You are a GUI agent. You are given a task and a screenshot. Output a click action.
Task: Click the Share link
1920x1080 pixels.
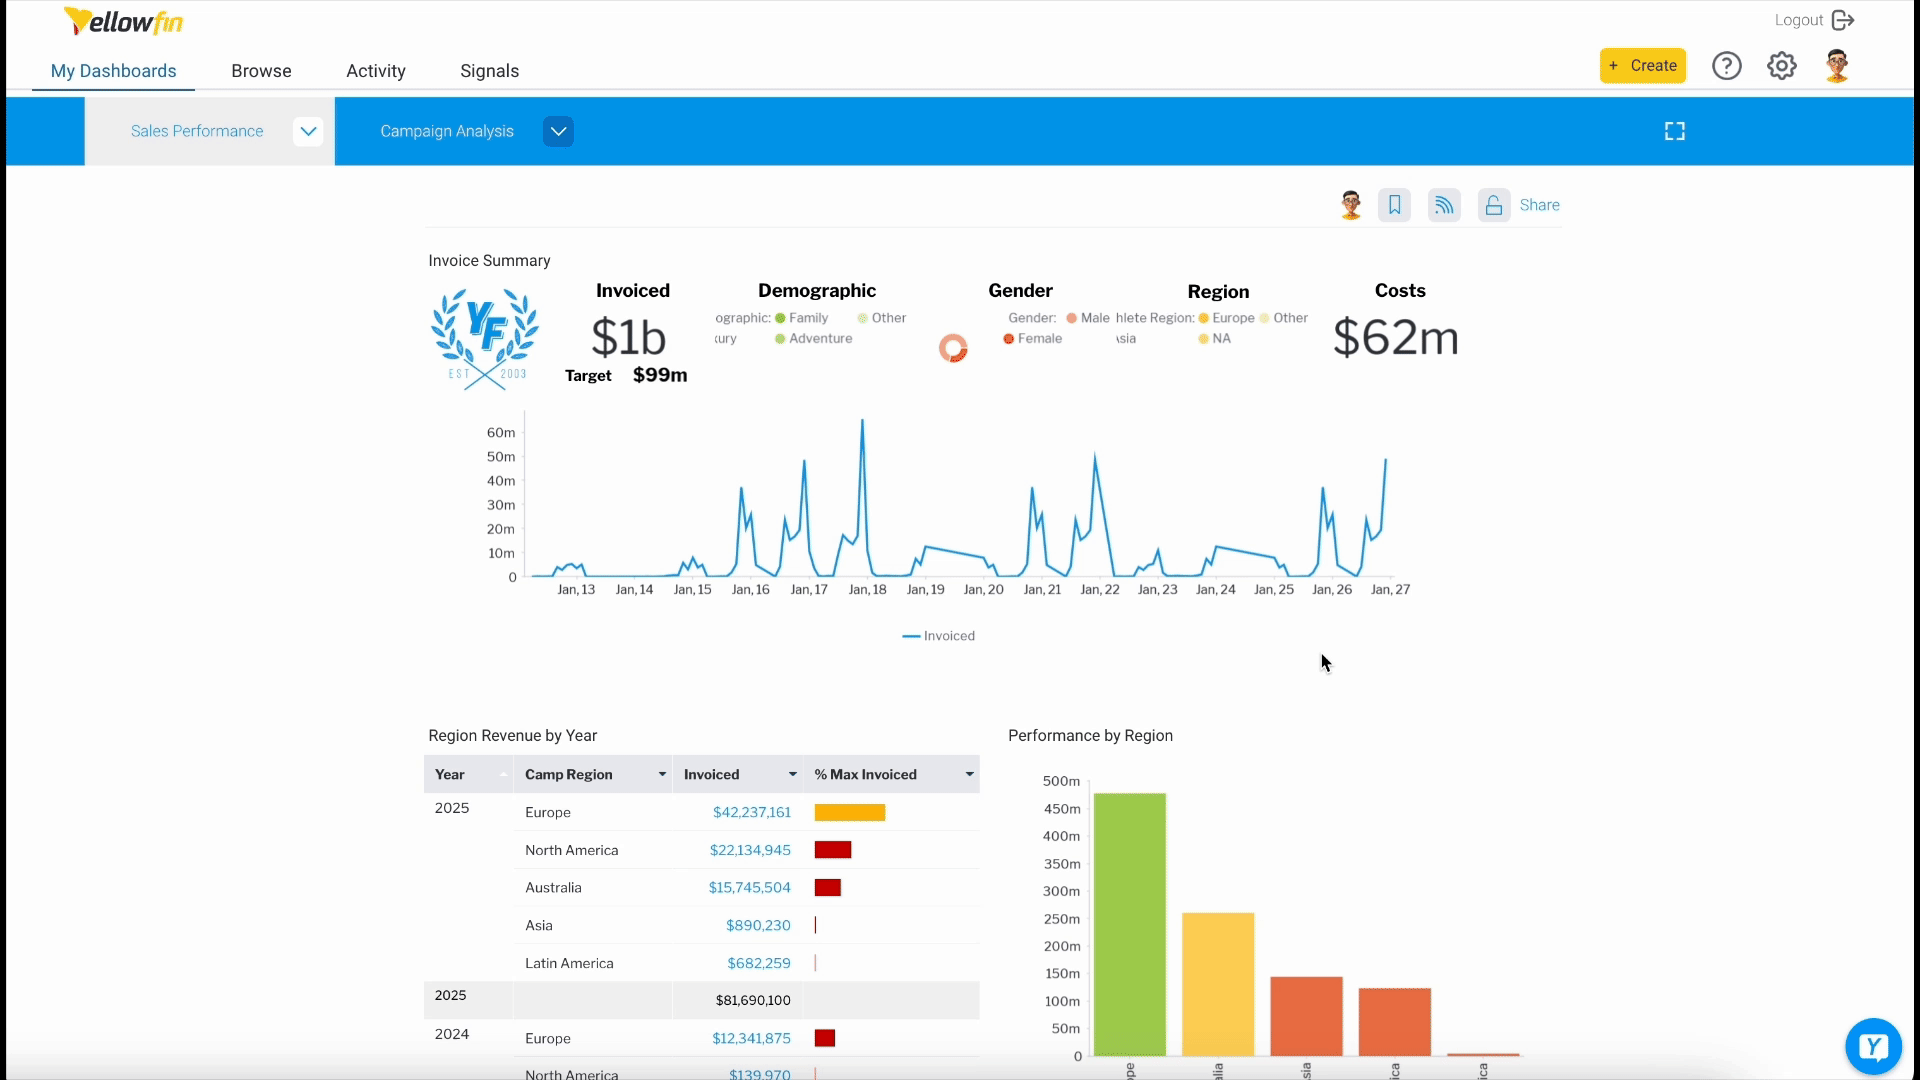(1539, 205)
